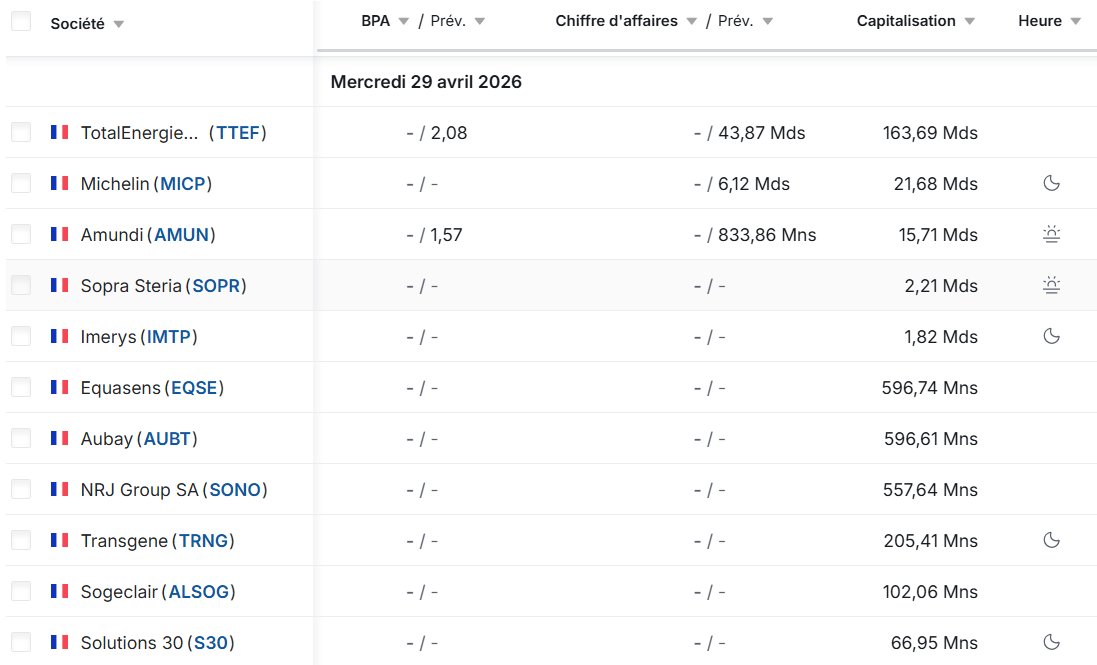Screen dimensions: 1097x665
Task: Click the moon icon in Imerys row
Action: (1052, 336)
